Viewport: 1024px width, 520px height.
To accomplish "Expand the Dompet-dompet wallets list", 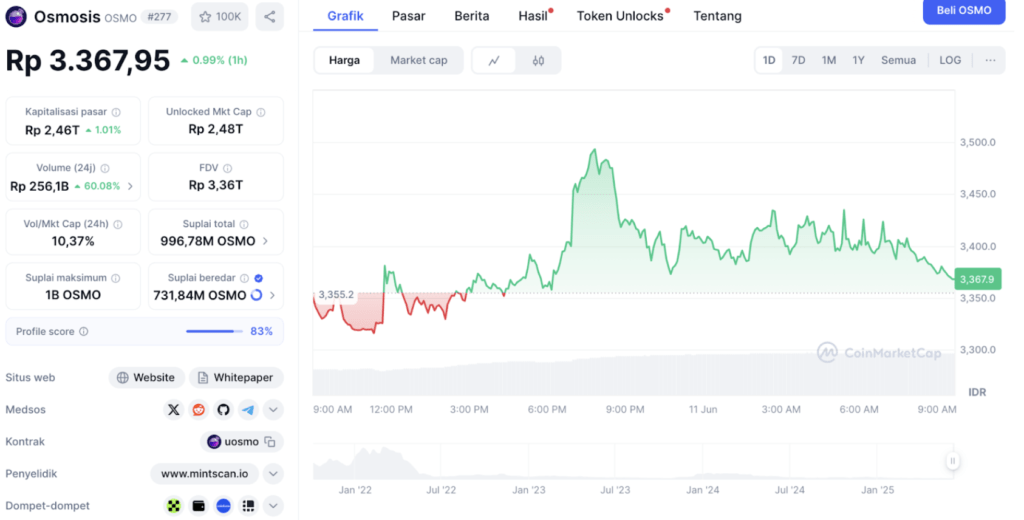I will pyautogui.click(x=273, y=506).
